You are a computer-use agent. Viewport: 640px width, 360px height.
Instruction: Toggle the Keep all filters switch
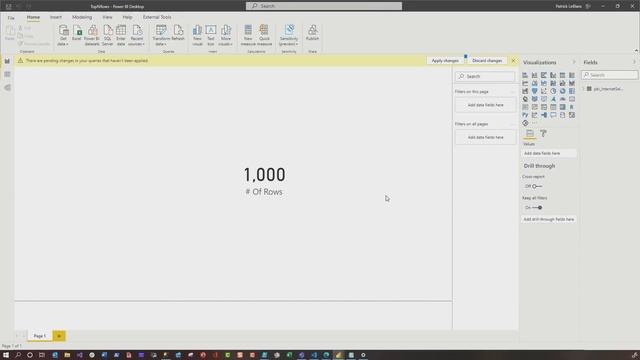coord(537,207)
